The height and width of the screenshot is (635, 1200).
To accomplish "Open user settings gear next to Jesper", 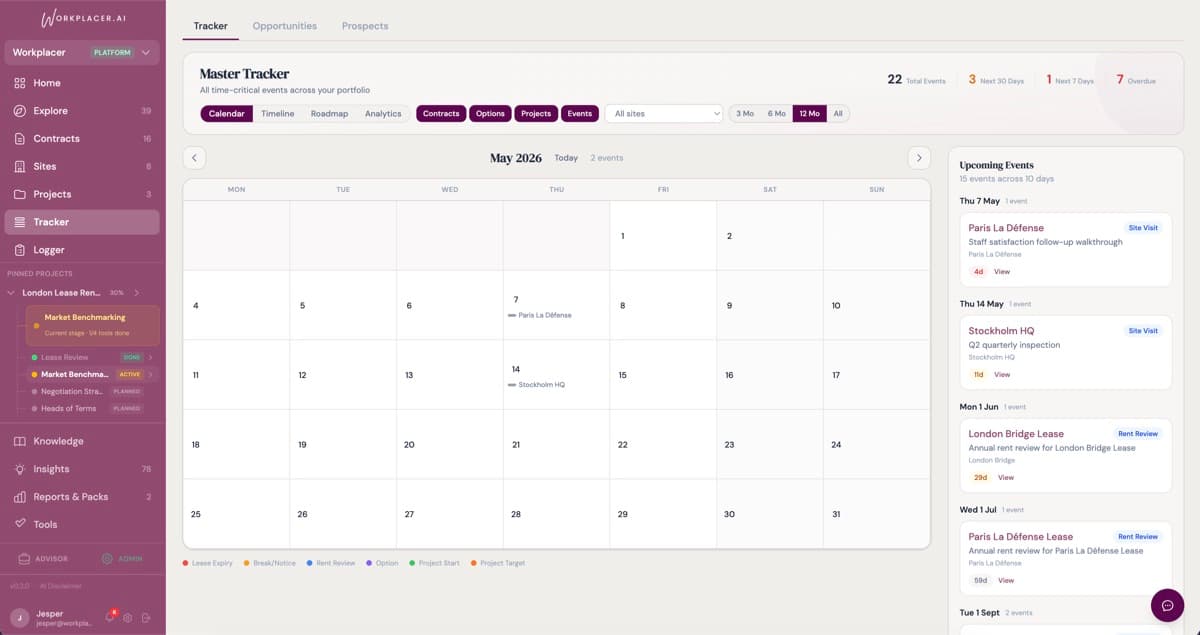I will tap(128, 618).
